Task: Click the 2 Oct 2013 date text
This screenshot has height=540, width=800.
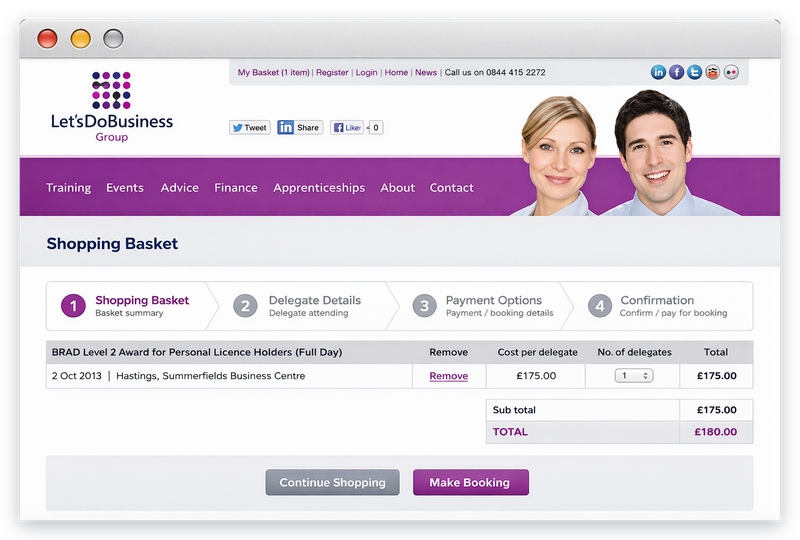Action: click(x=77, y=376)
